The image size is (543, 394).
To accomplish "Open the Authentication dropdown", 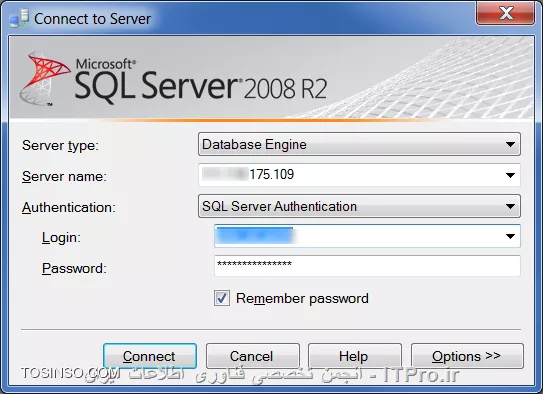I will [359, 206].
